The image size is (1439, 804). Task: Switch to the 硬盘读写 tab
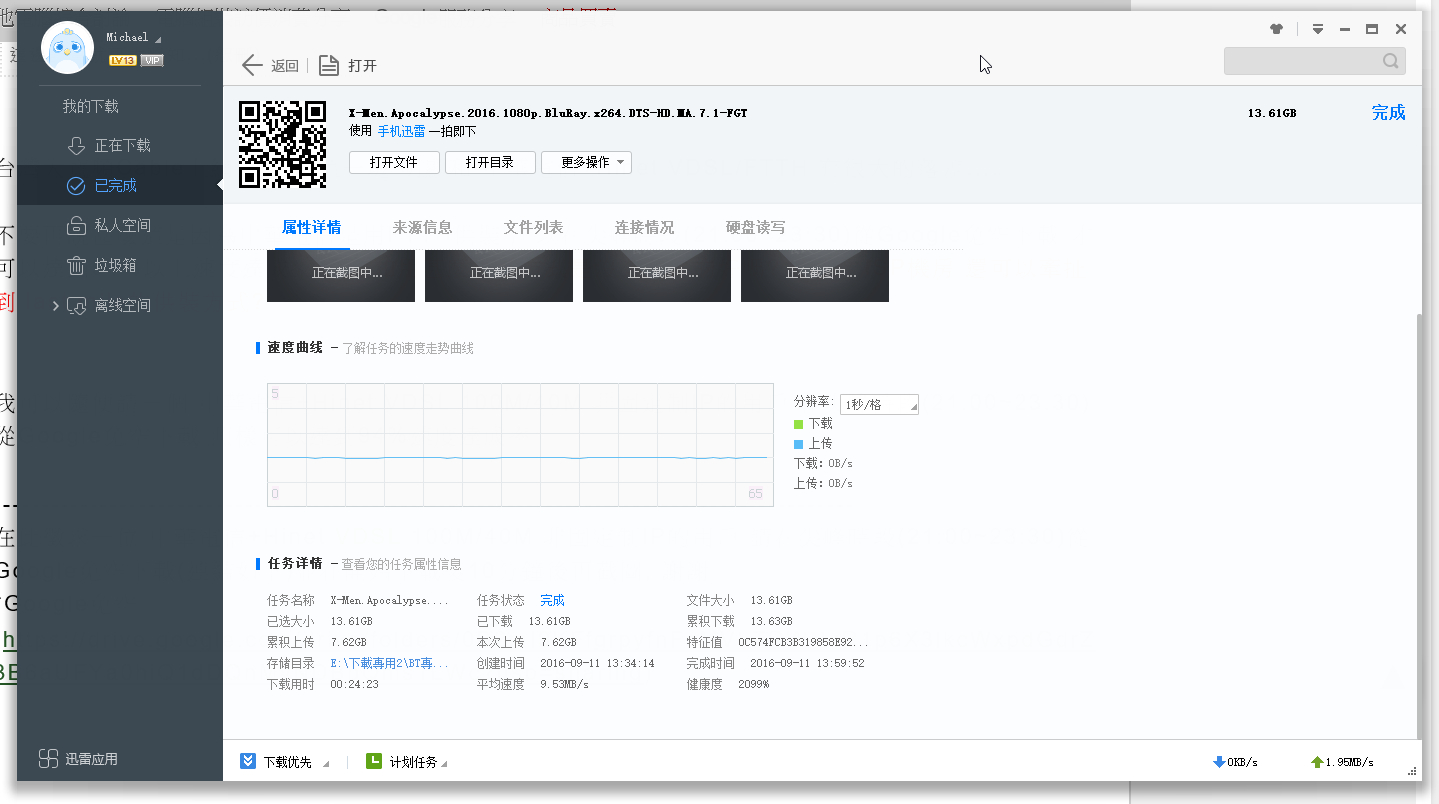point(755,227)
